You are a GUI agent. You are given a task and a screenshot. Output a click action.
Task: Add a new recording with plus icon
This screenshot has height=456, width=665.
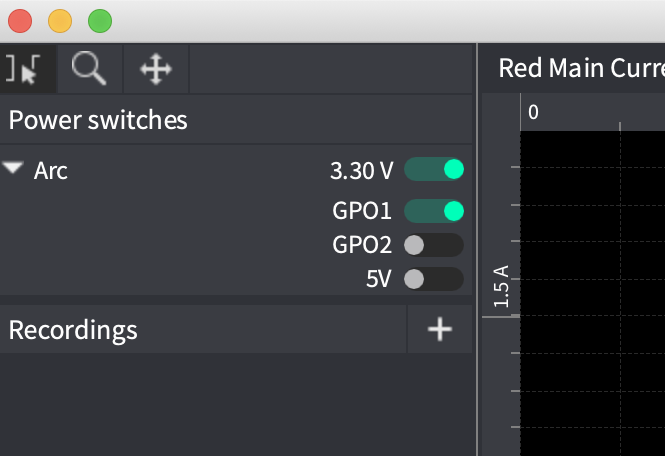tap(440, 329)
